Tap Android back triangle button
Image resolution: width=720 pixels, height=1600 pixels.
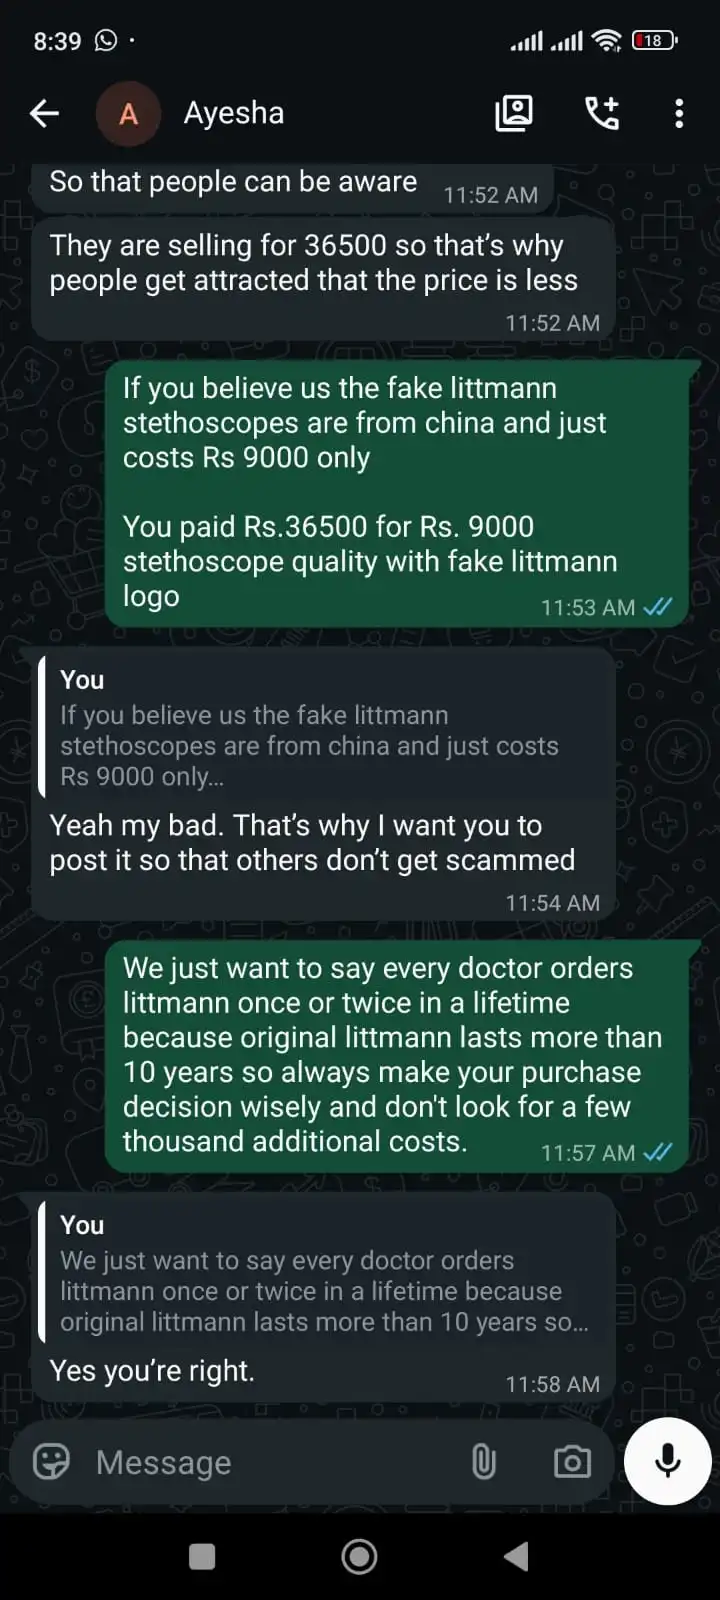tap(516, 1556)
